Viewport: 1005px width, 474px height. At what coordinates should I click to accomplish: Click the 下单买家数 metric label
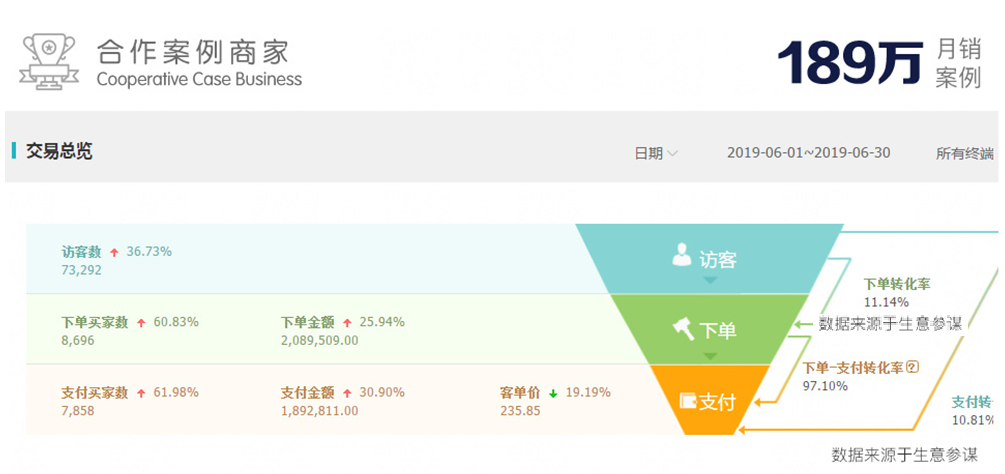[94, 323]
